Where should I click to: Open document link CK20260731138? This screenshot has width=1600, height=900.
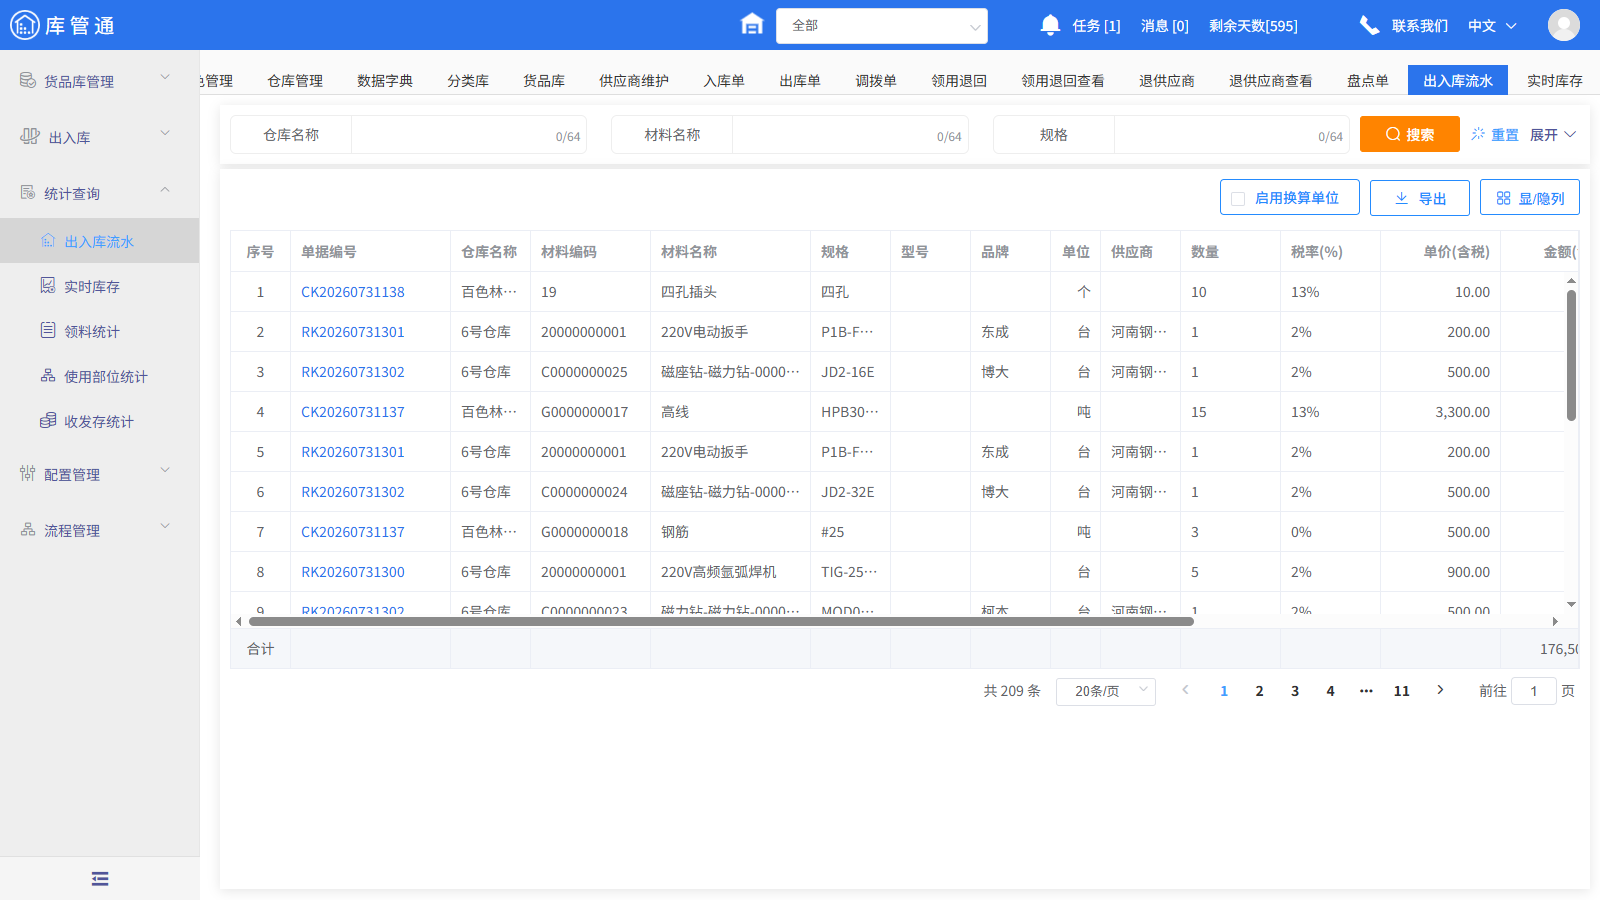353,292
